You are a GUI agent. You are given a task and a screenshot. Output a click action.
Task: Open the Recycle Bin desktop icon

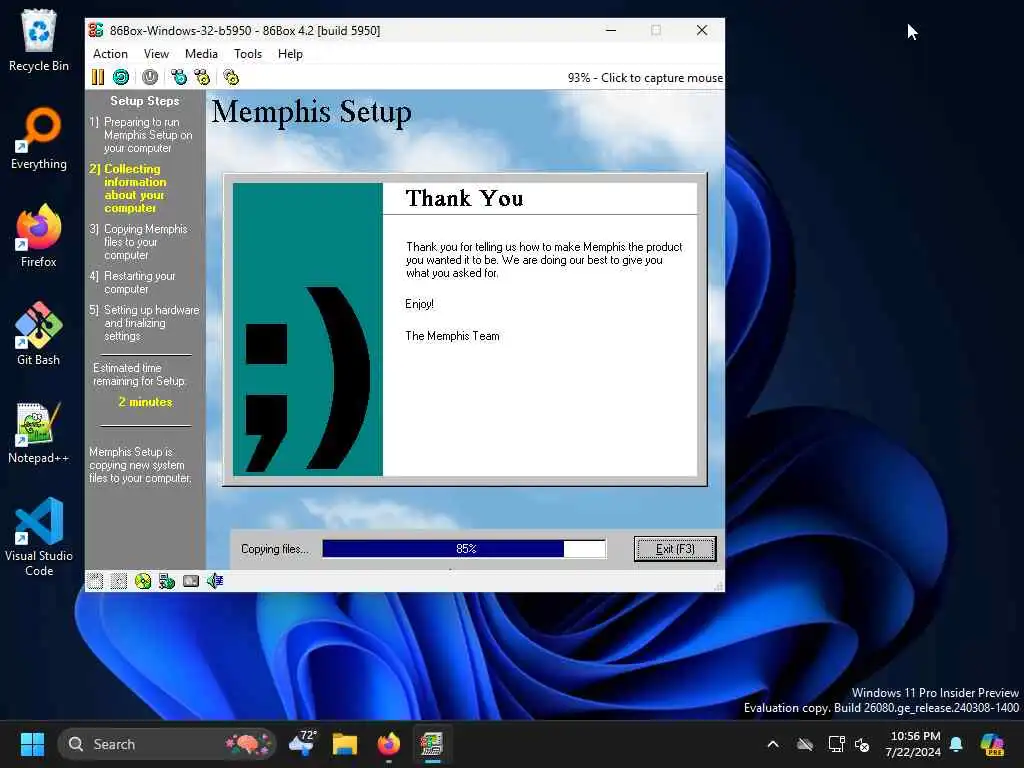click(x=39, y=40)
